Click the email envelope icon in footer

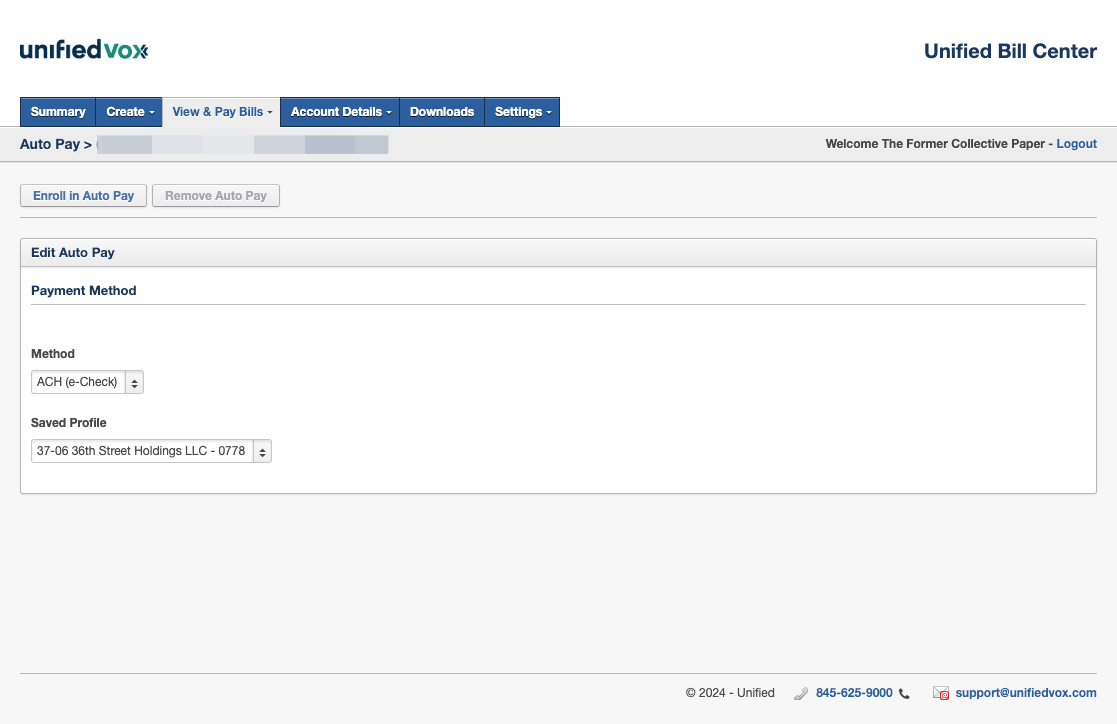pos(941,693)
